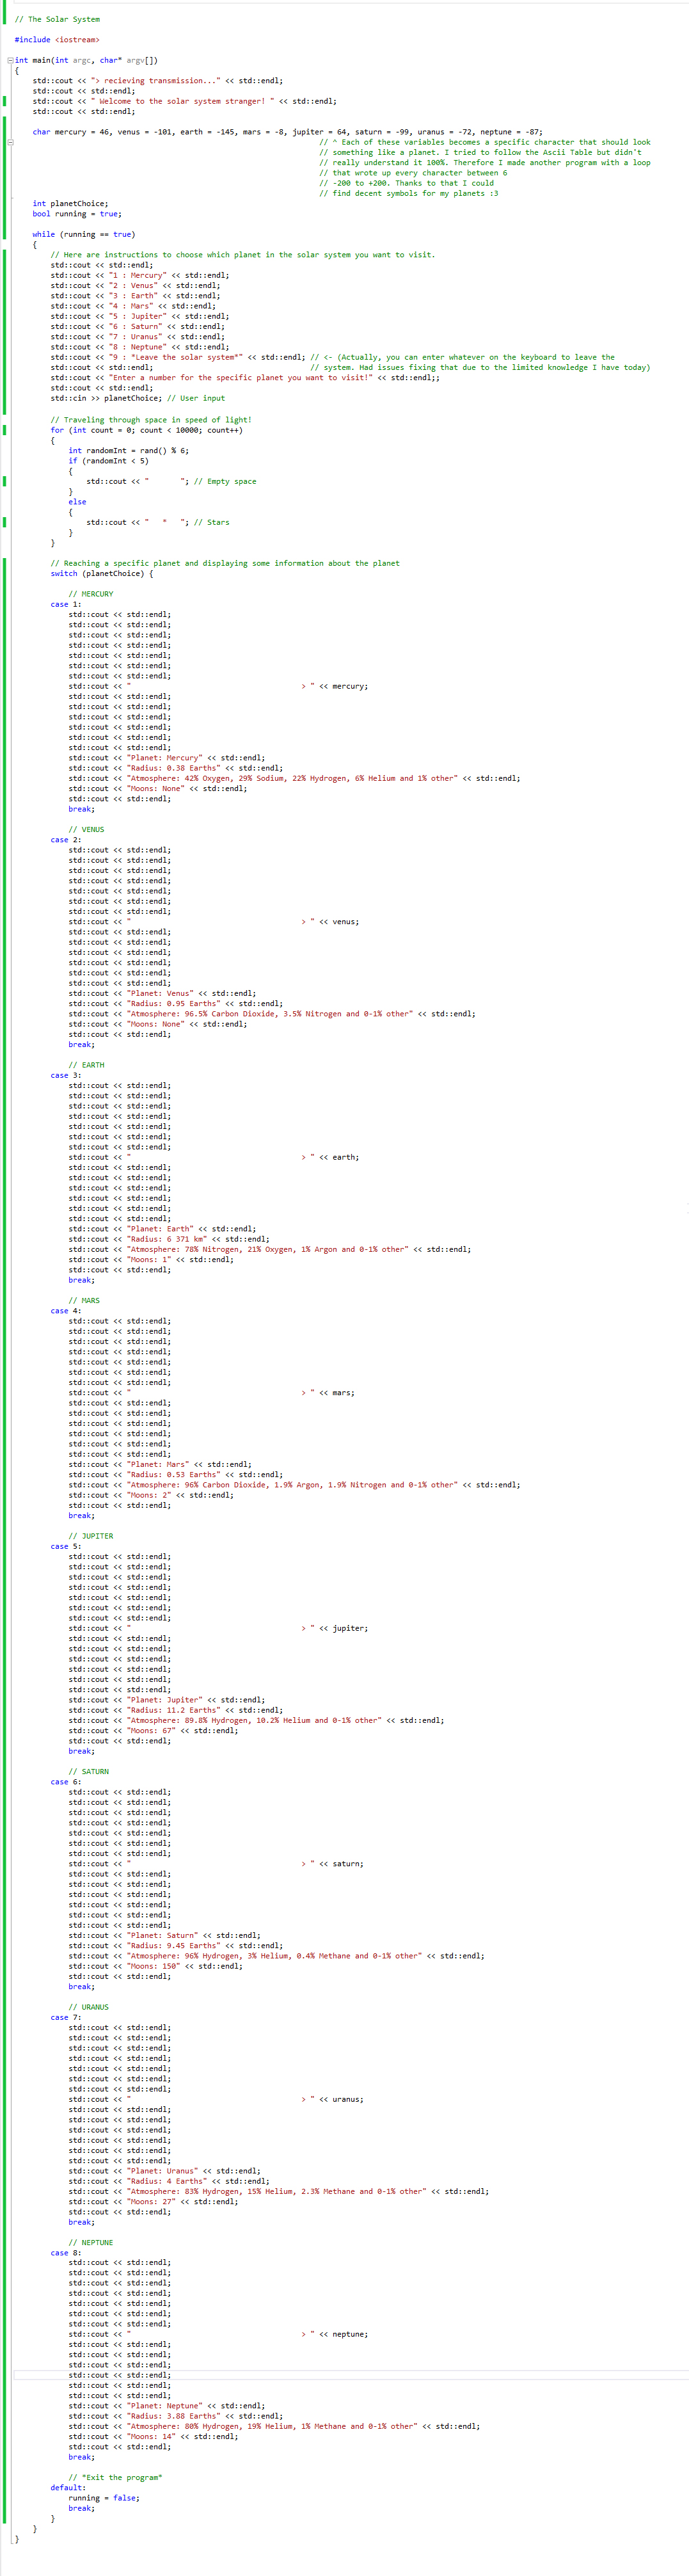
Task: Collapse the main function code block
Action: tap(10, 60)
